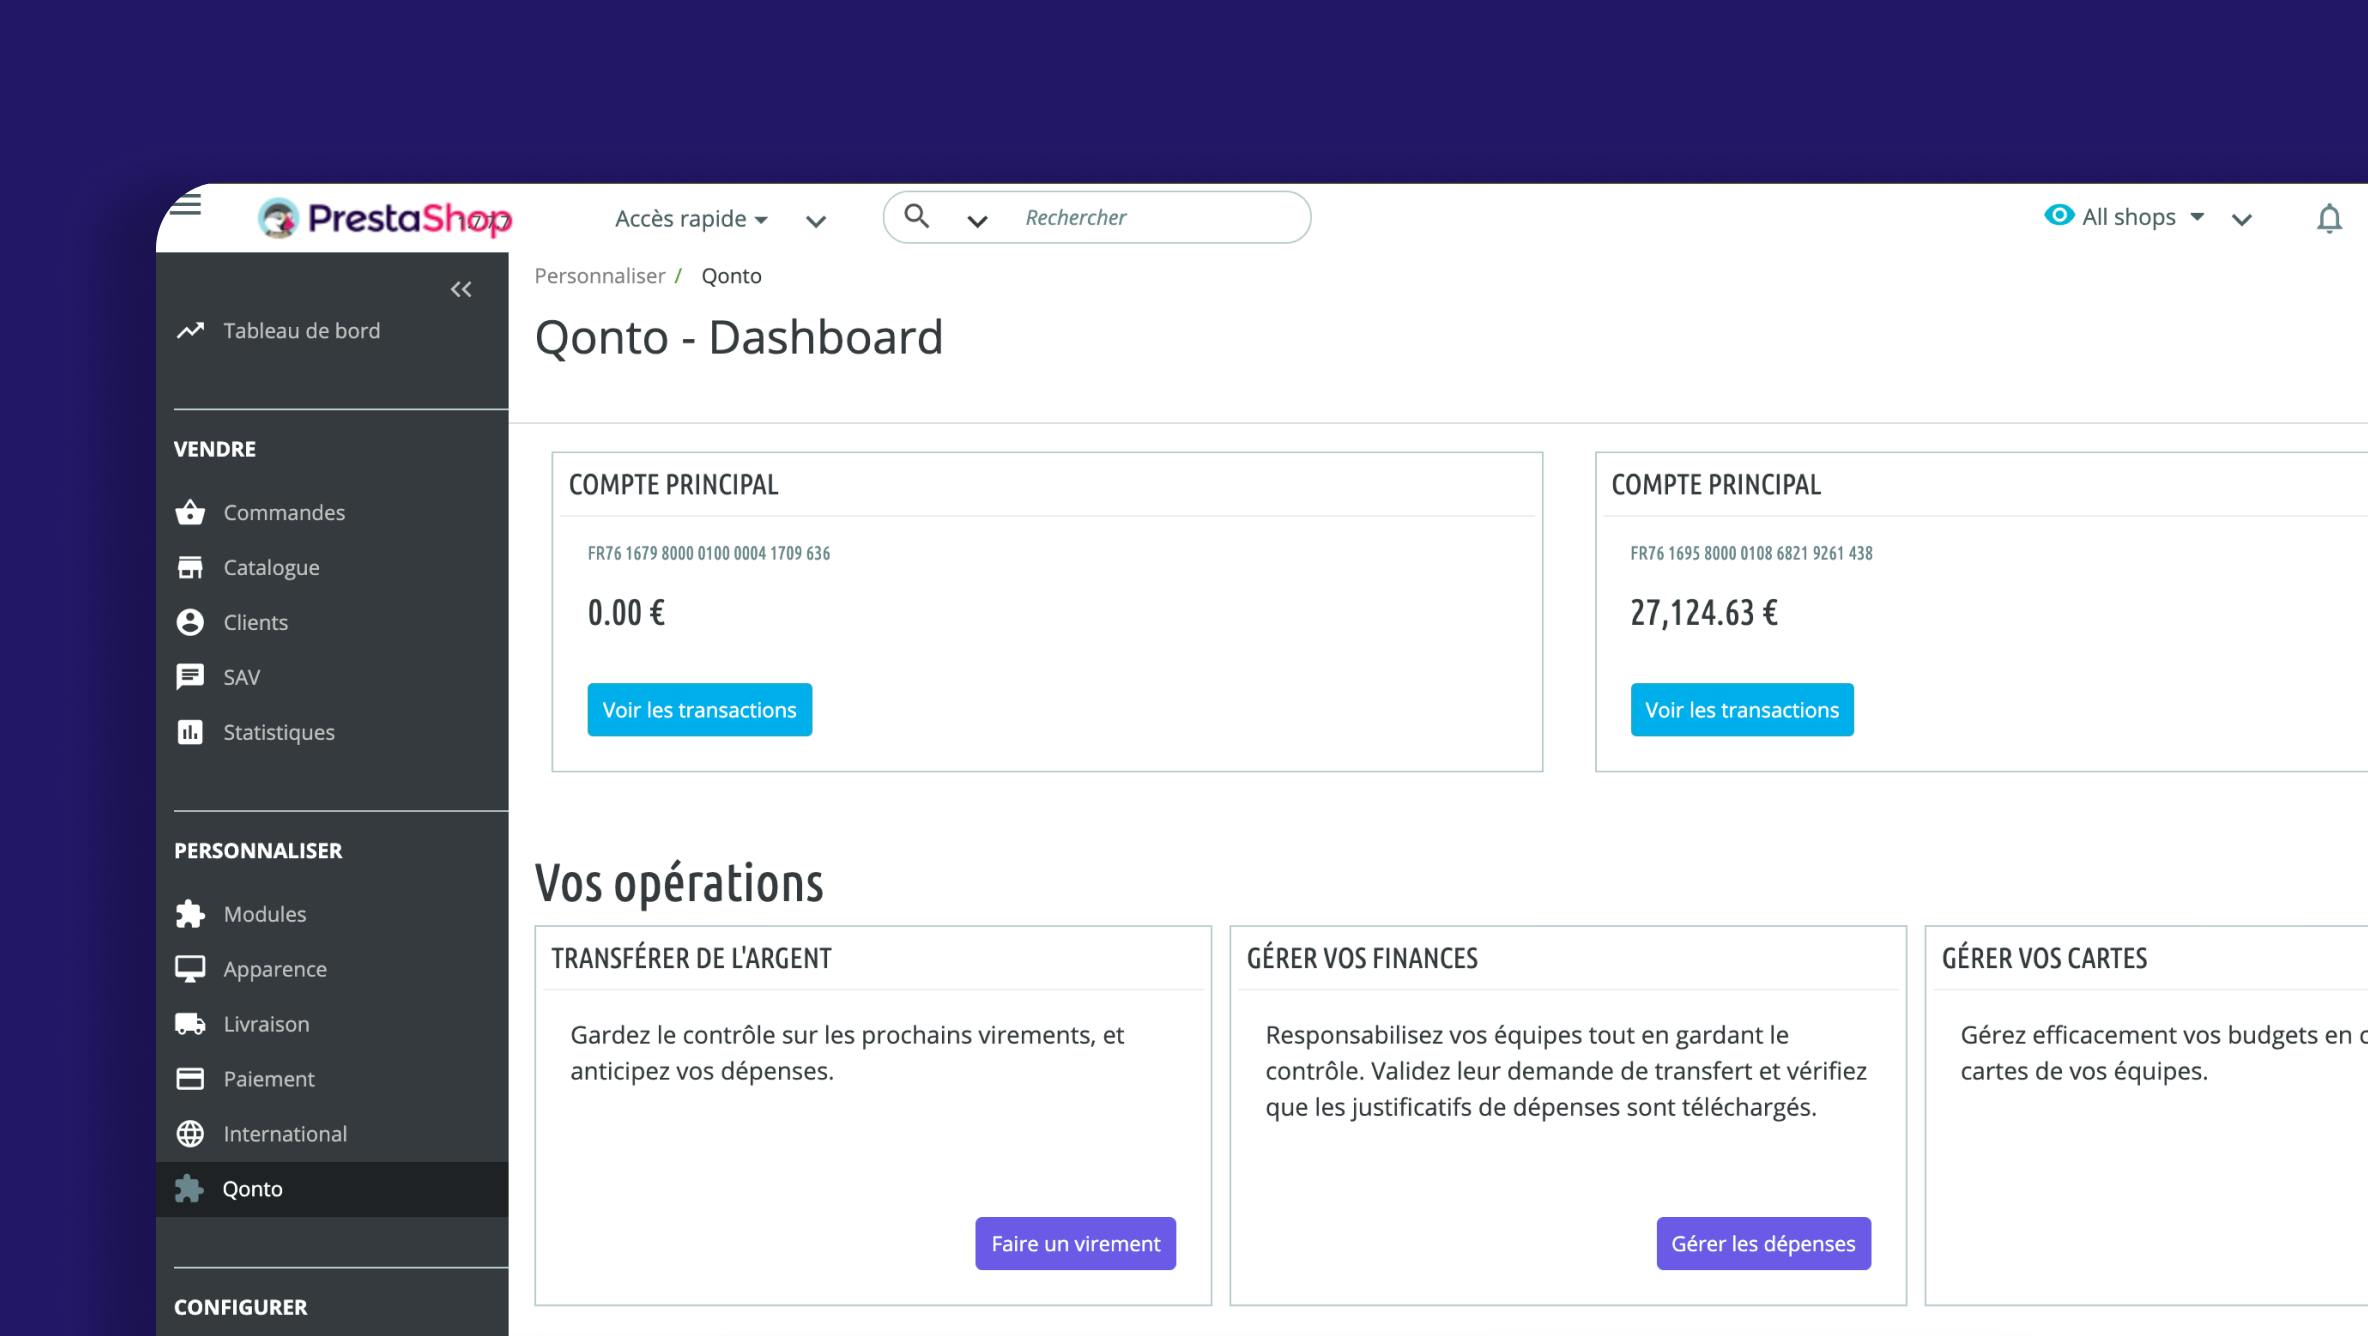
Task: Go to the Paiement menu item
Action: tap(269, 1079)
